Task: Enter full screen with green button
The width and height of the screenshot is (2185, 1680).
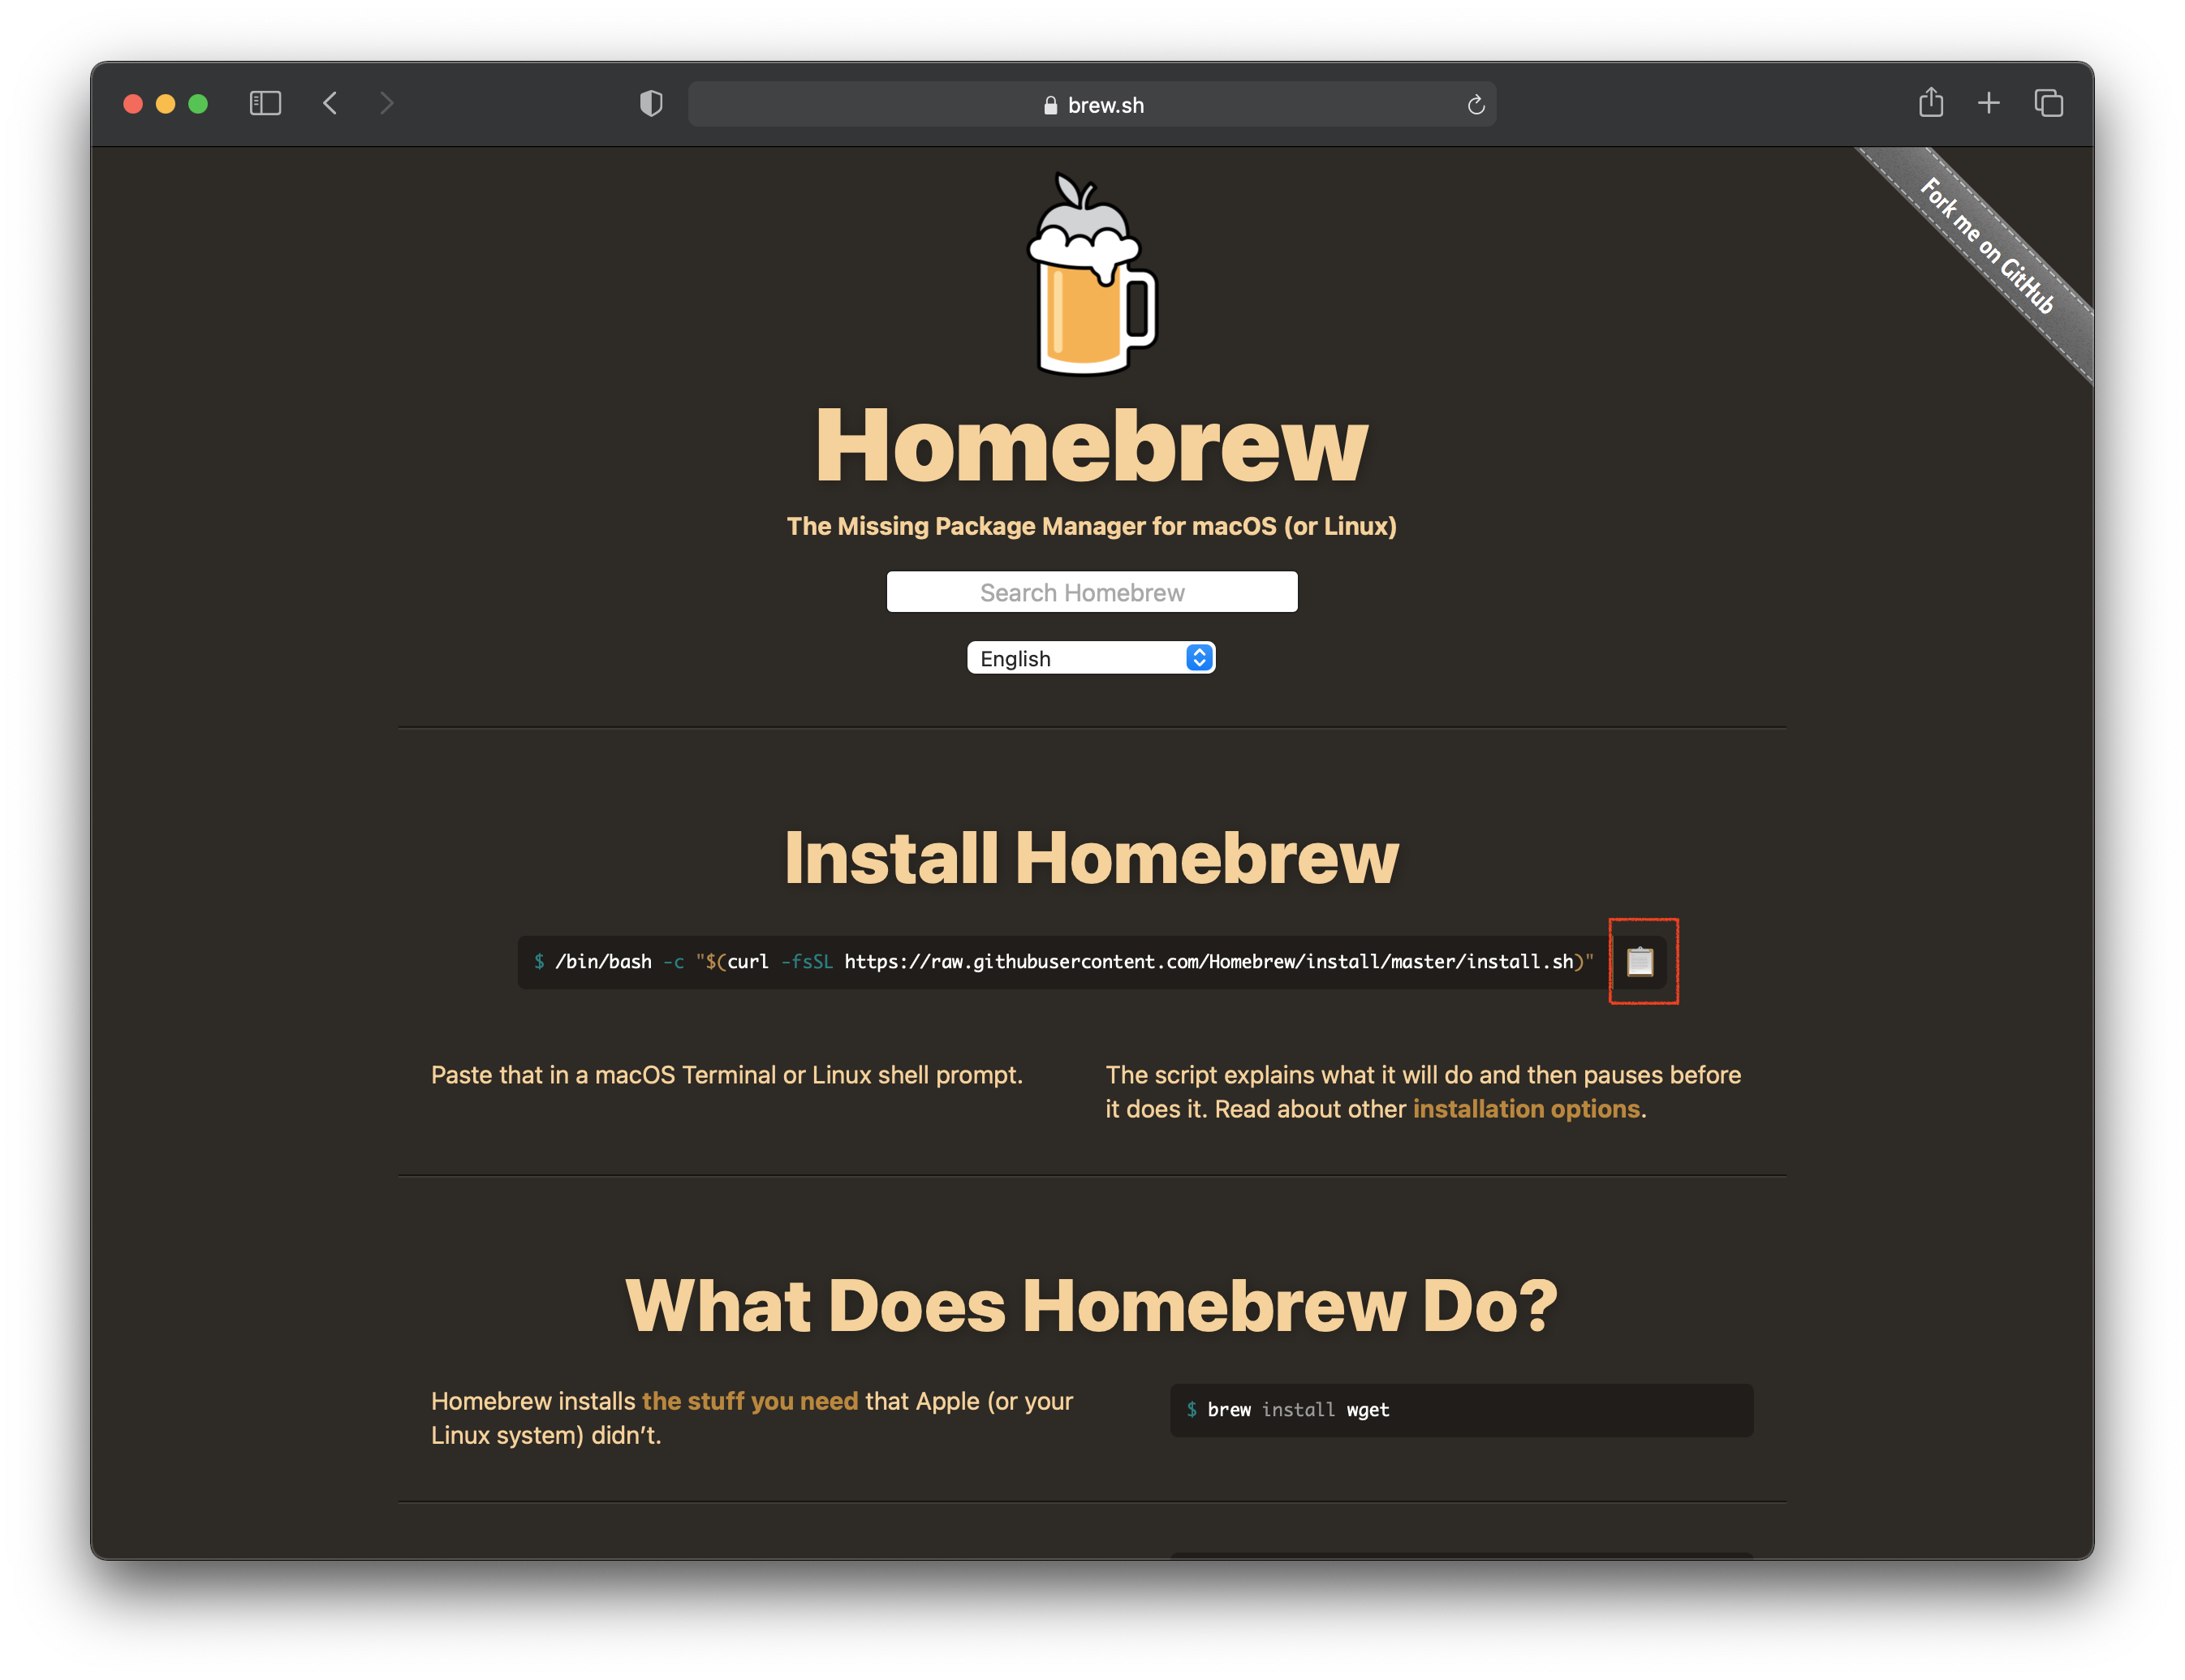Action: [198, 104]
